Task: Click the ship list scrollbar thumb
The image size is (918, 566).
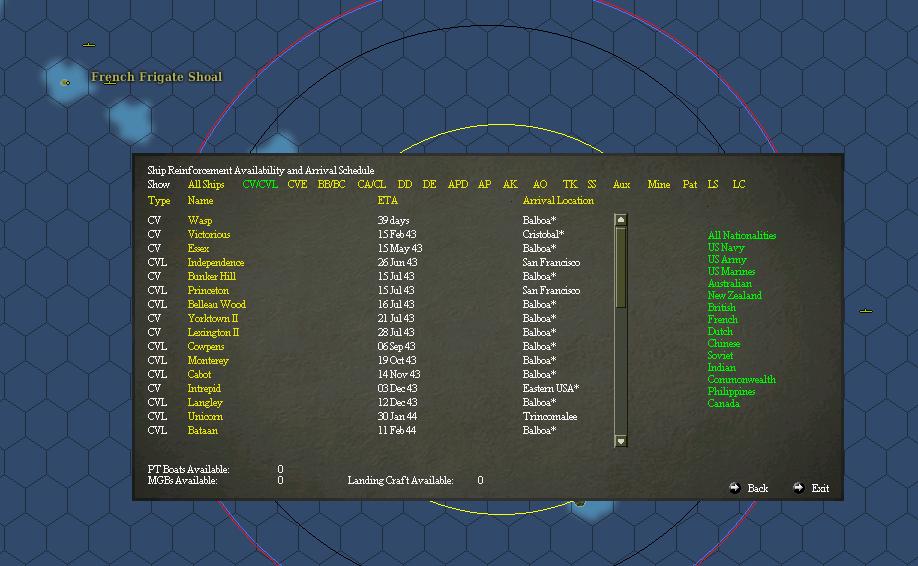Action: 621,267
